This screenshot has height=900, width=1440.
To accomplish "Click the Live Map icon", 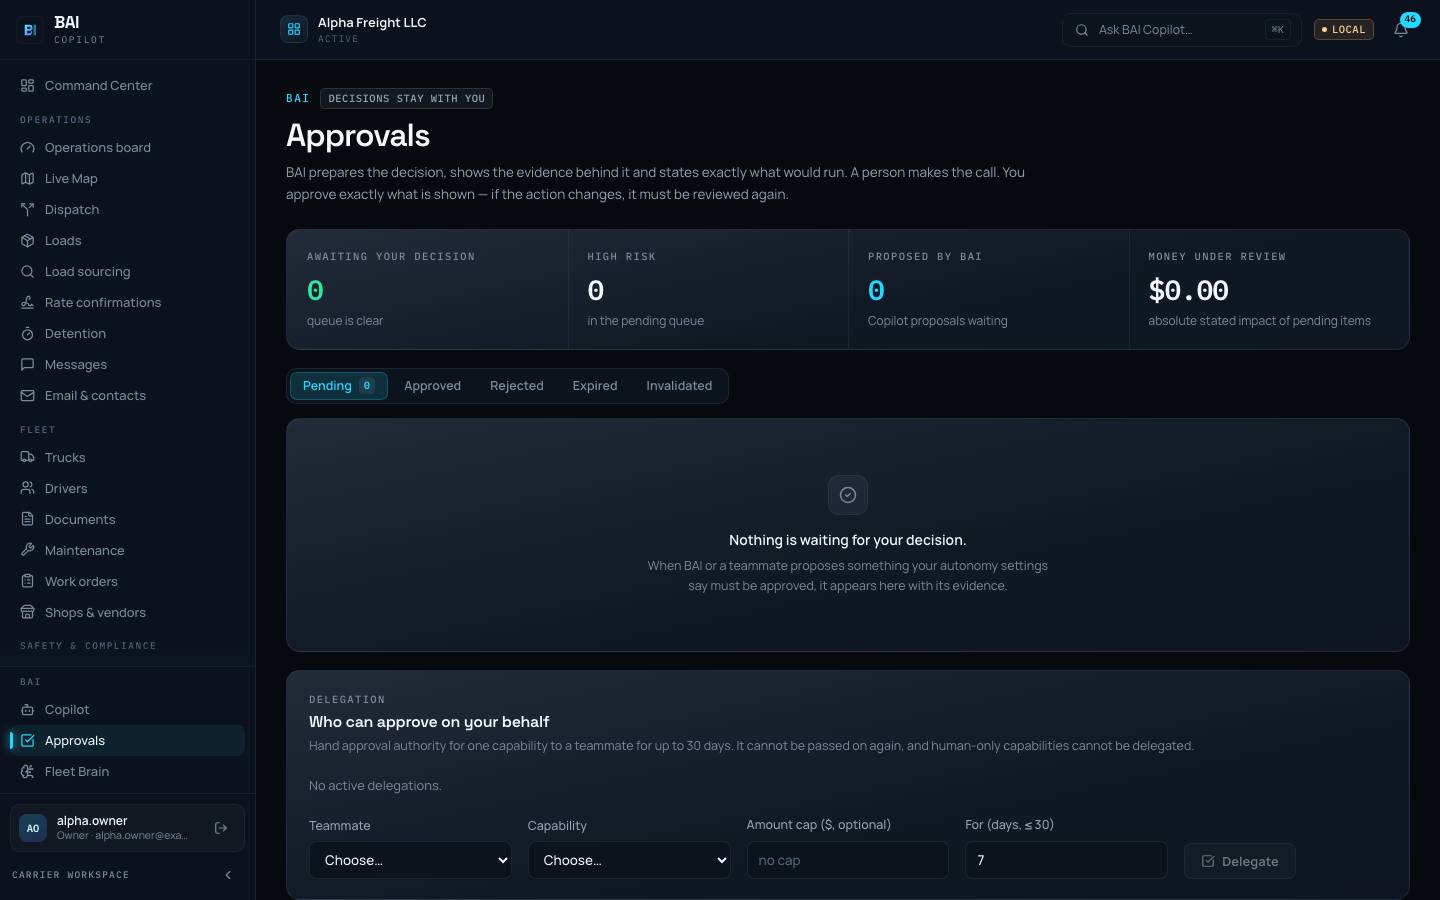I will [x=28, y=179].
